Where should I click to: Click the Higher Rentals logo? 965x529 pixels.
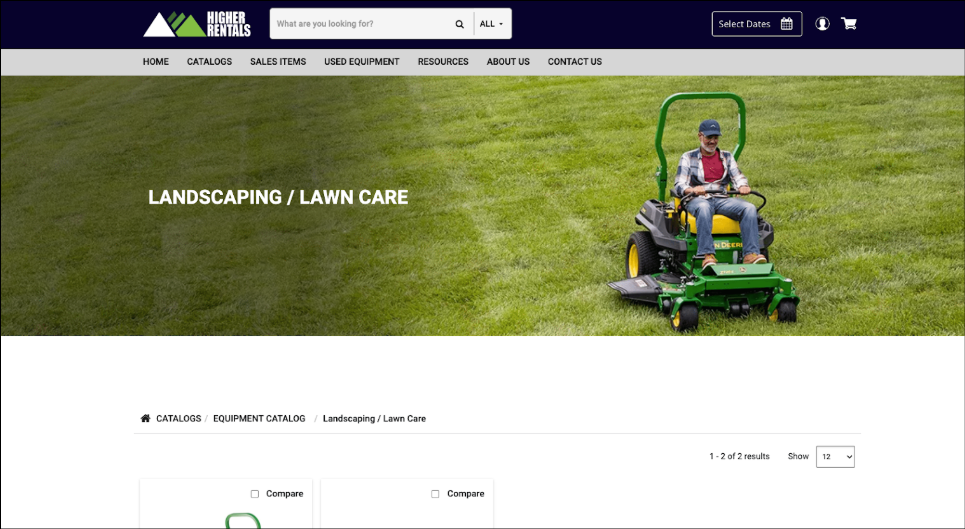coord(197,24)
